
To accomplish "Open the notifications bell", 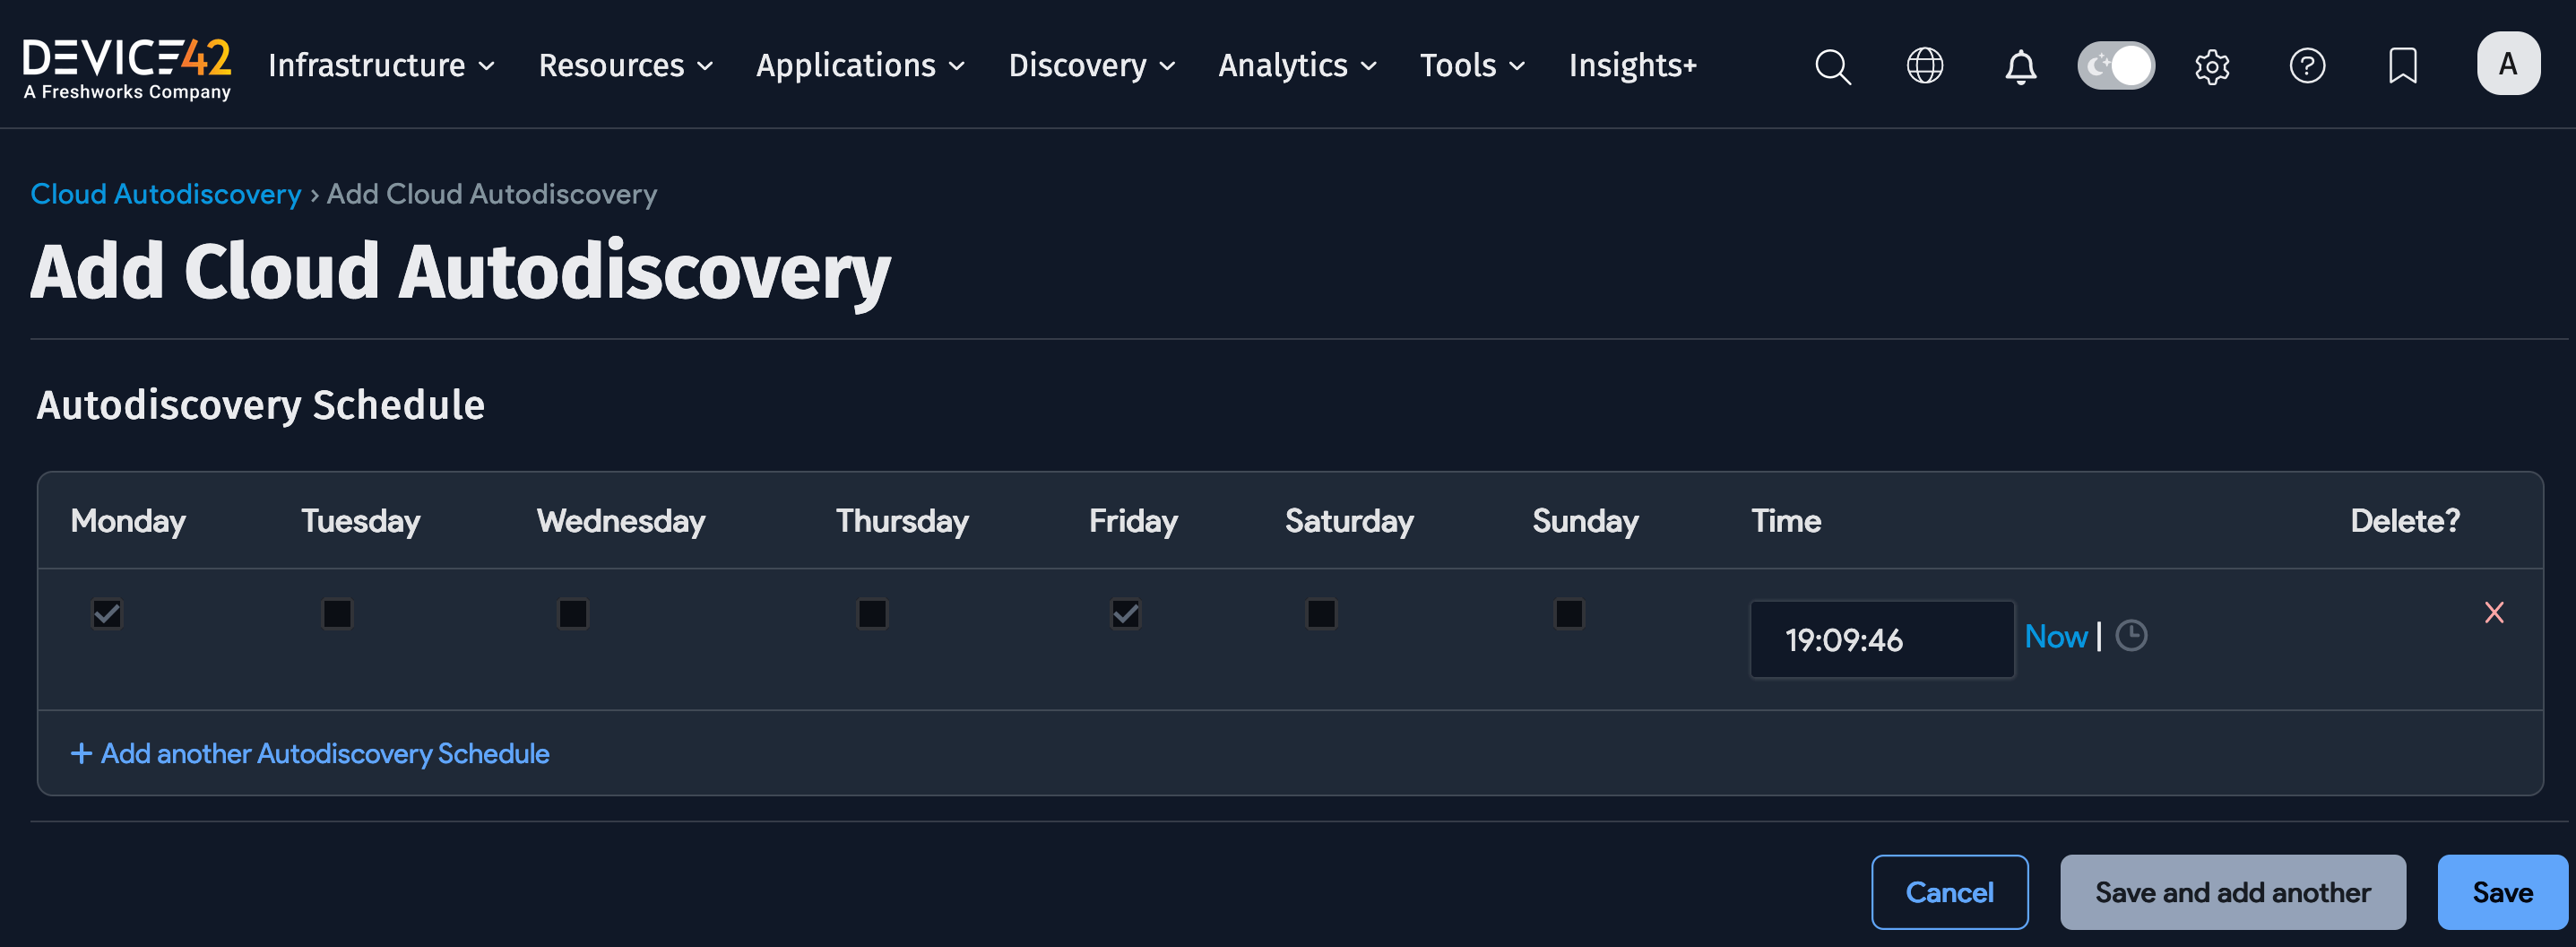I will click(2020, 66).
